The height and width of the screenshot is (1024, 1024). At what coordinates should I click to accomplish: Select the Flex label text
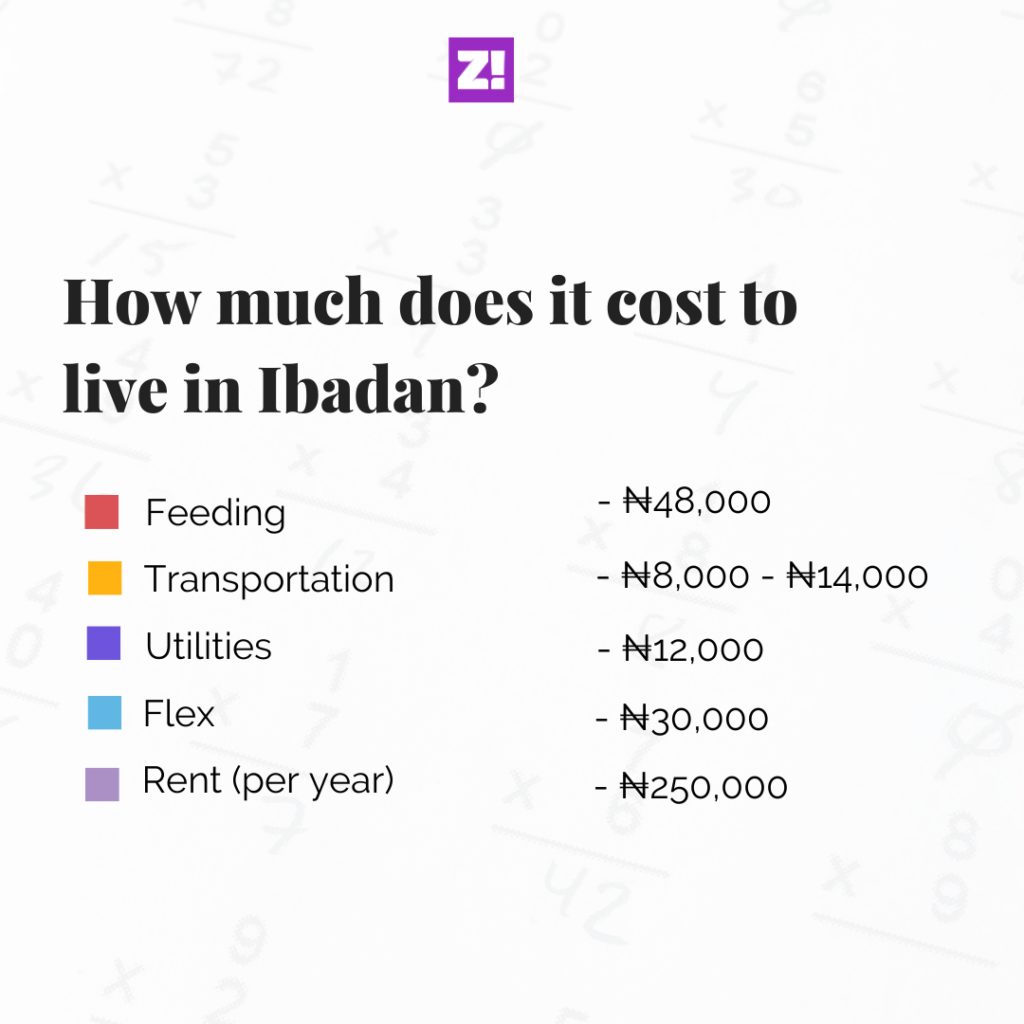tap(179, 714)
